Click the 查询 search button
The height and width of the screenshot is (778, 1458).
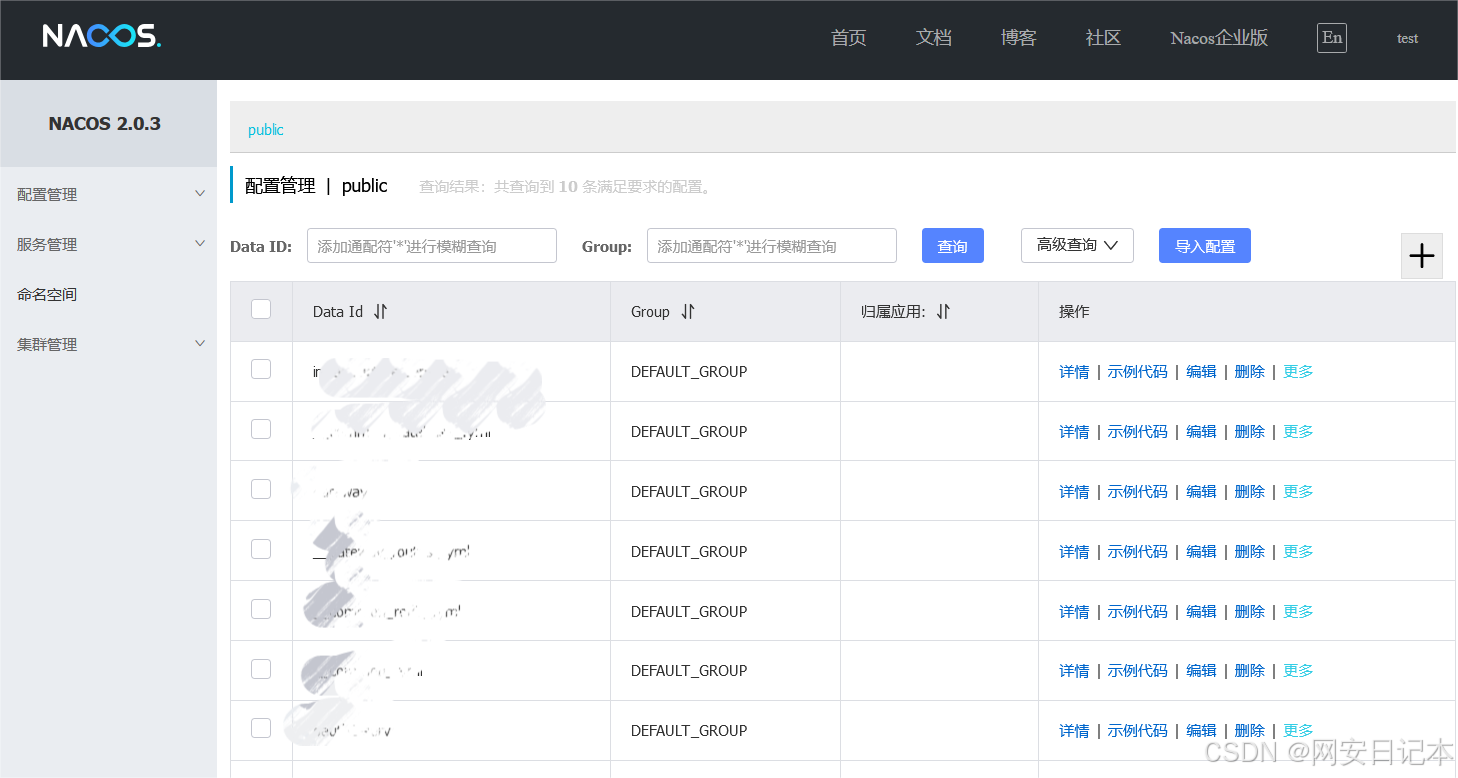pyautogui.click(x=952, y=246)
